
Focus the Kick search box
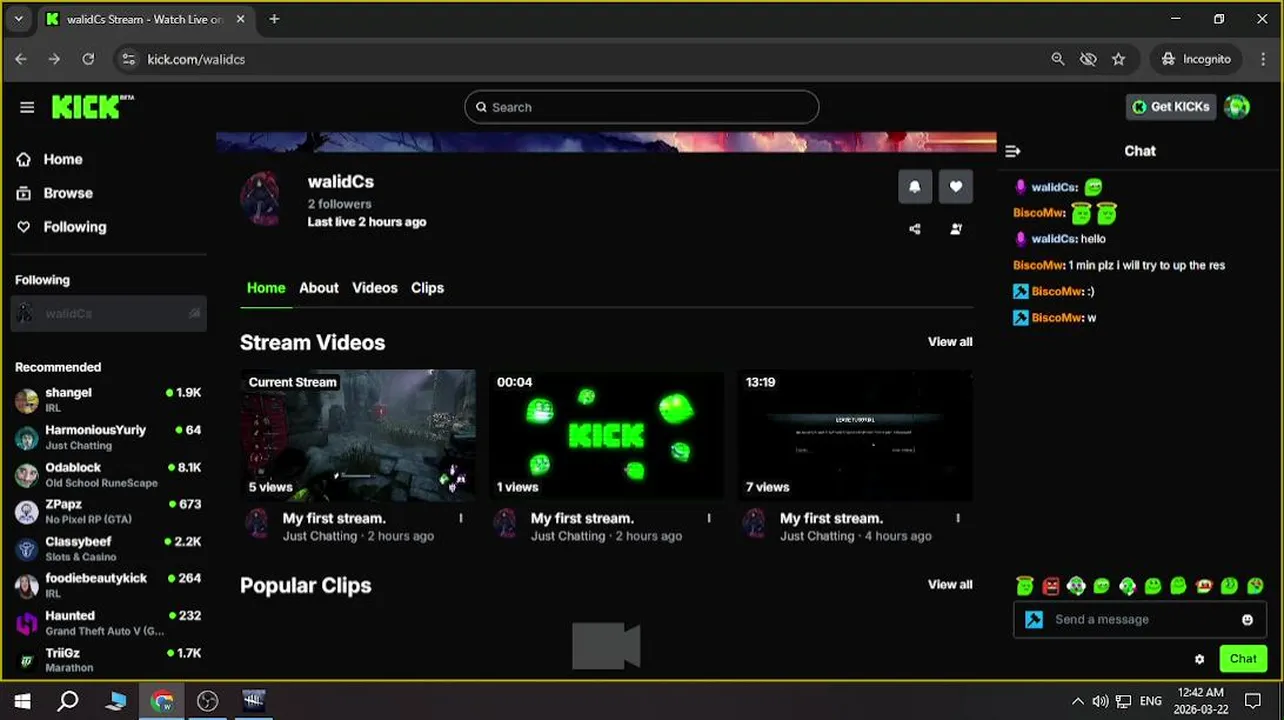point(642,107)
